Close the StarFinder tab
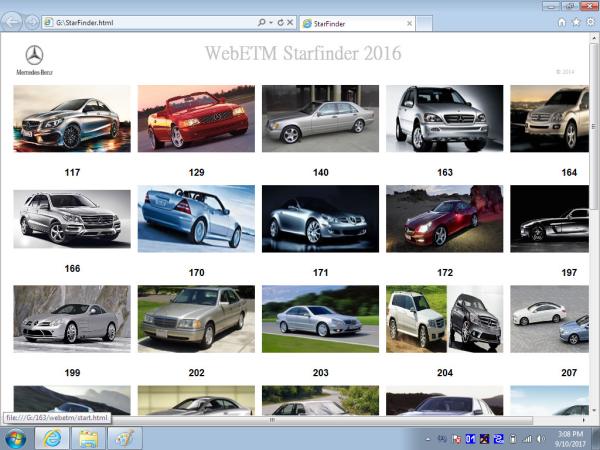 [409, 23]
